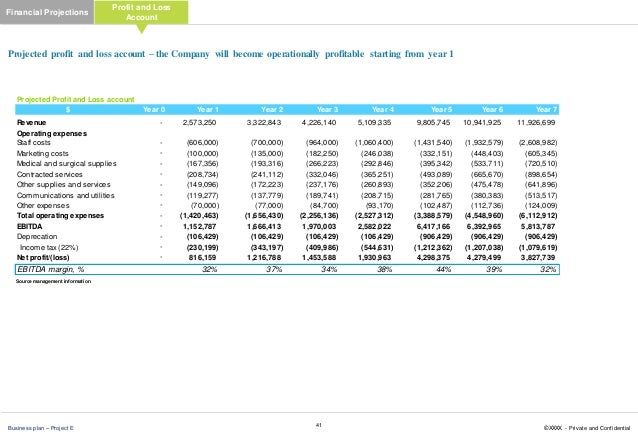
Task: Select the Year 3 column header
Action: (328, 109)
